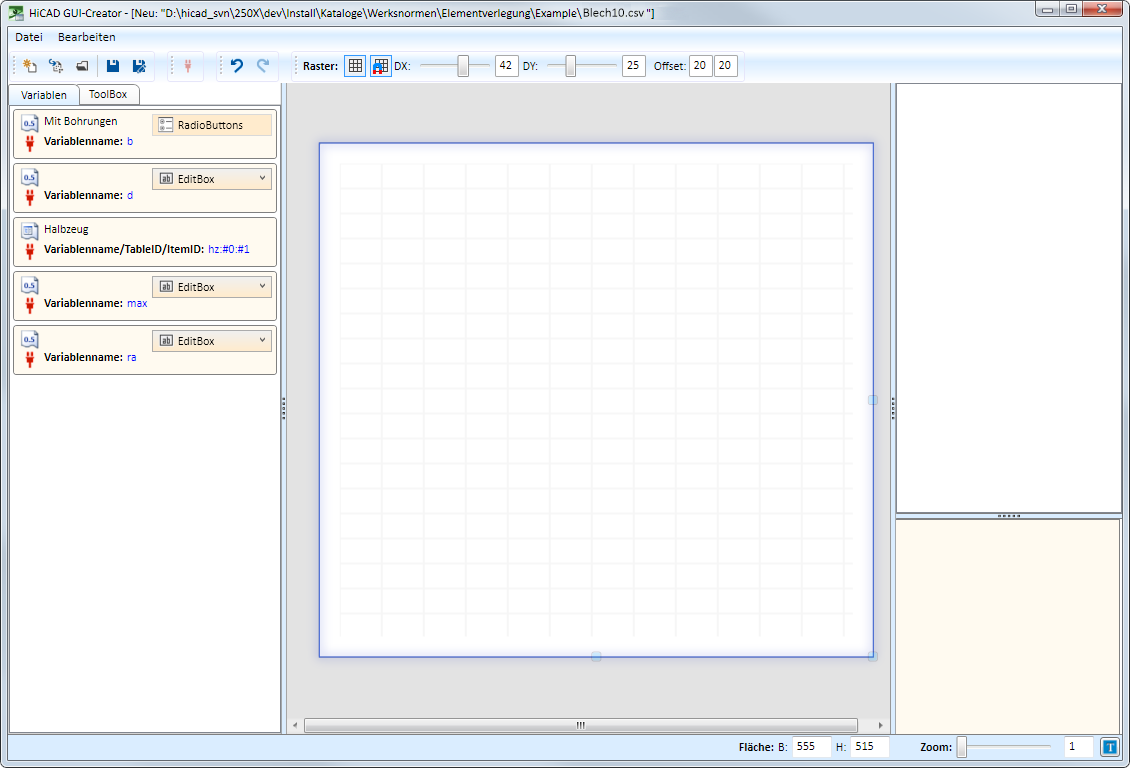Toggle the raster grid display button
Image resolution: width=1130 pixels, height=768 pixels.
point(355,66)
